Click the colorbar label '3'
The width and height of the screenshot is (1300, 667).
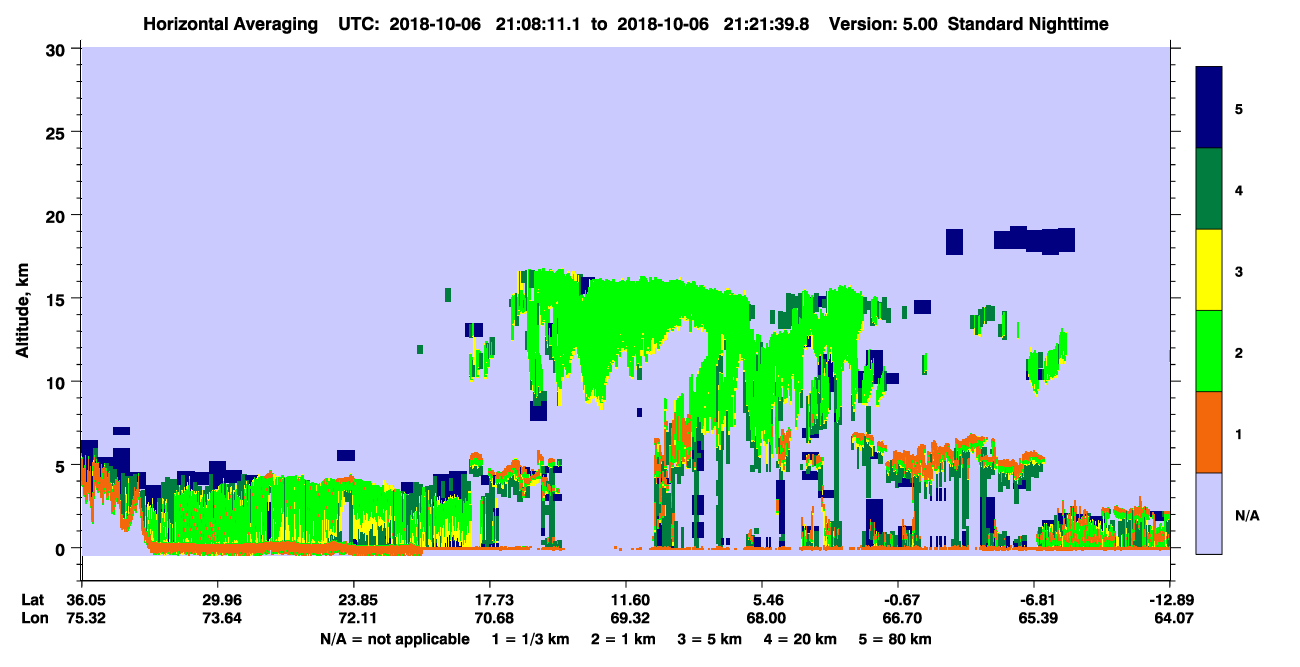pyautogui.click(x=1239, y=271)
